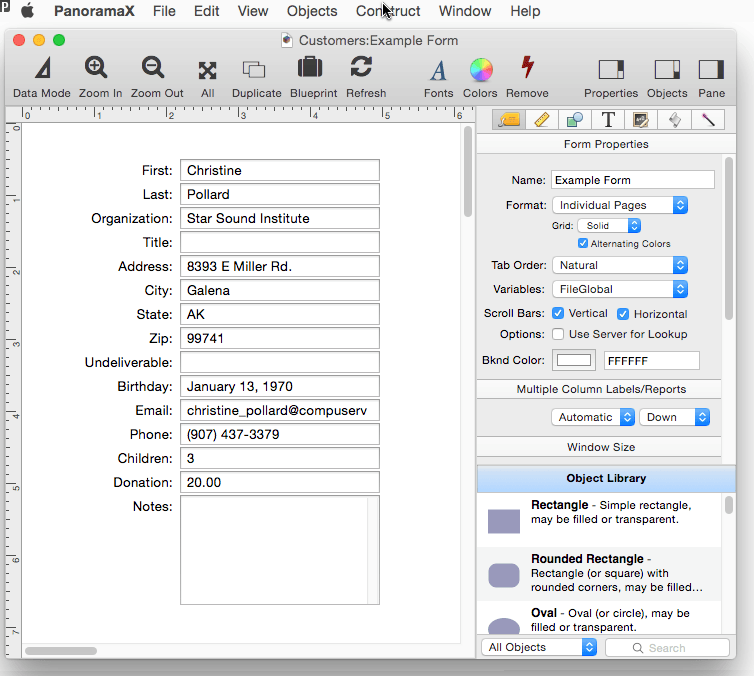Toggle Alternating Colors checkbox
Viewport: 754px width, 676px height.
click(x=582, y=243)
